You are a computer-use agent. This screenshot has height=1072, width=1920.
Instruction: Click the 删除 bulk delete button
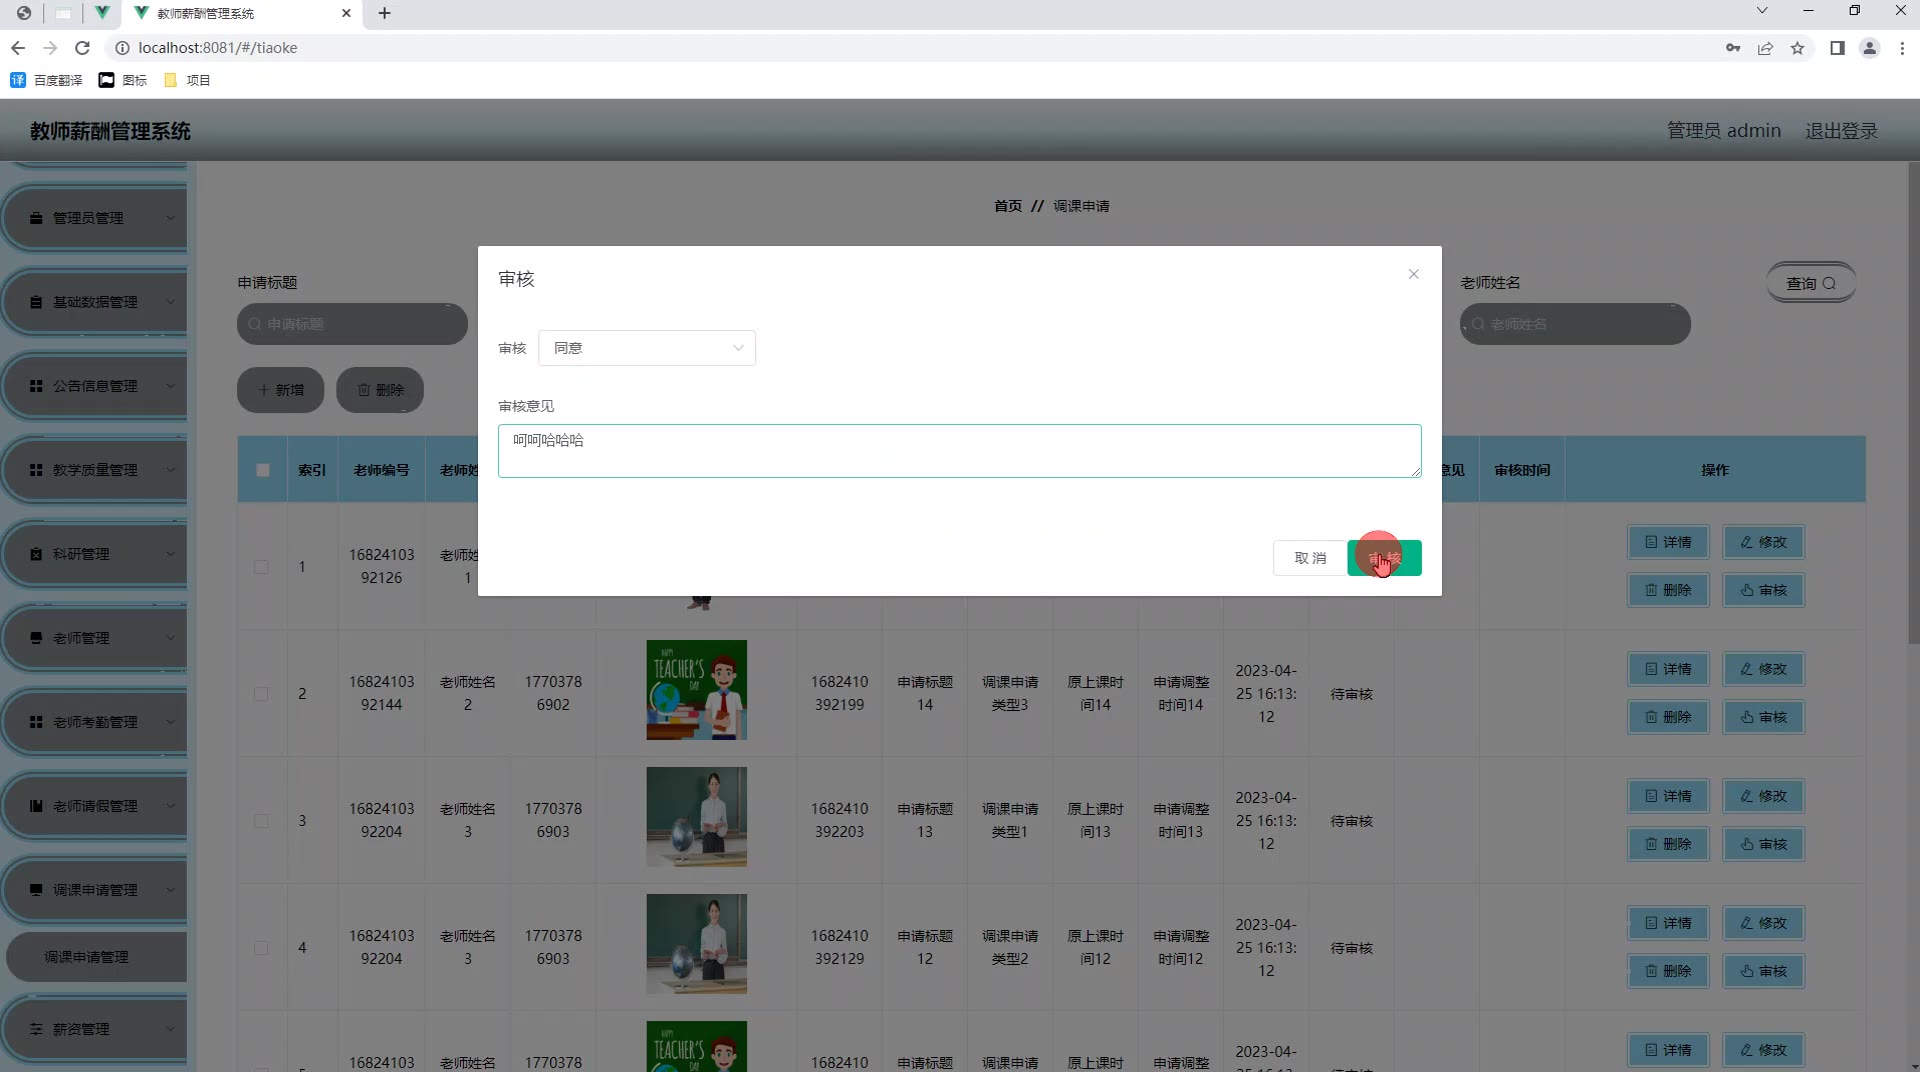point(380,390)
